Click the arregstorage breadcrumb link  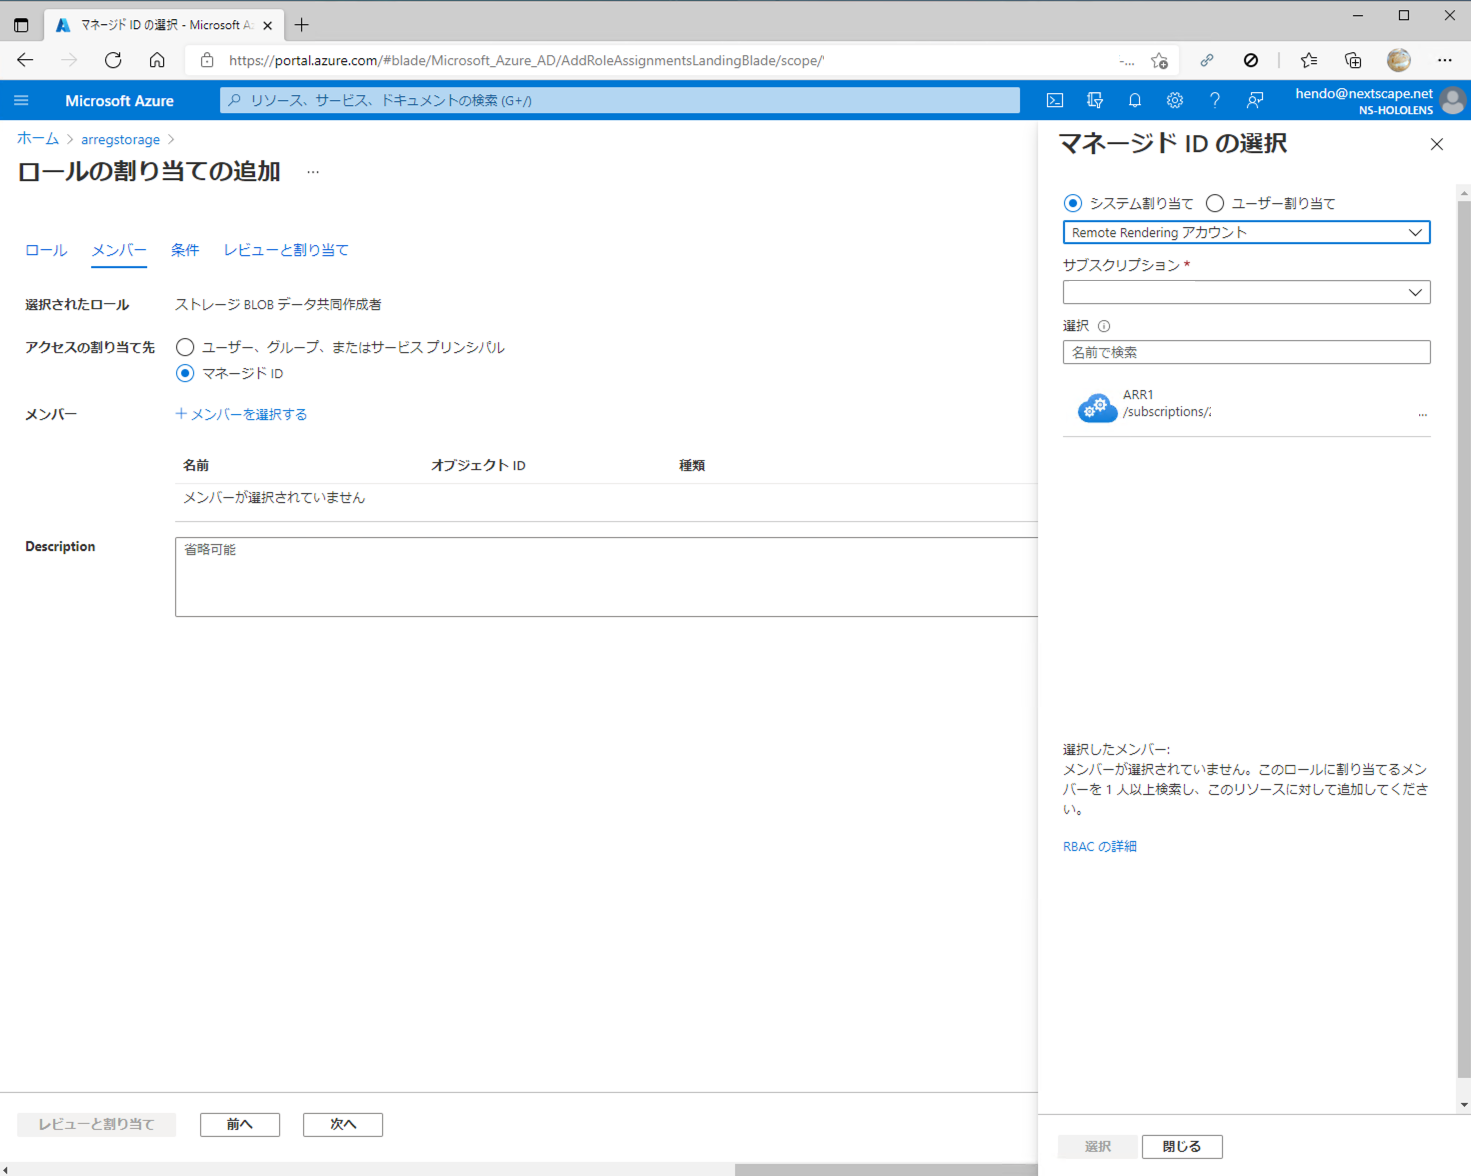120,139
